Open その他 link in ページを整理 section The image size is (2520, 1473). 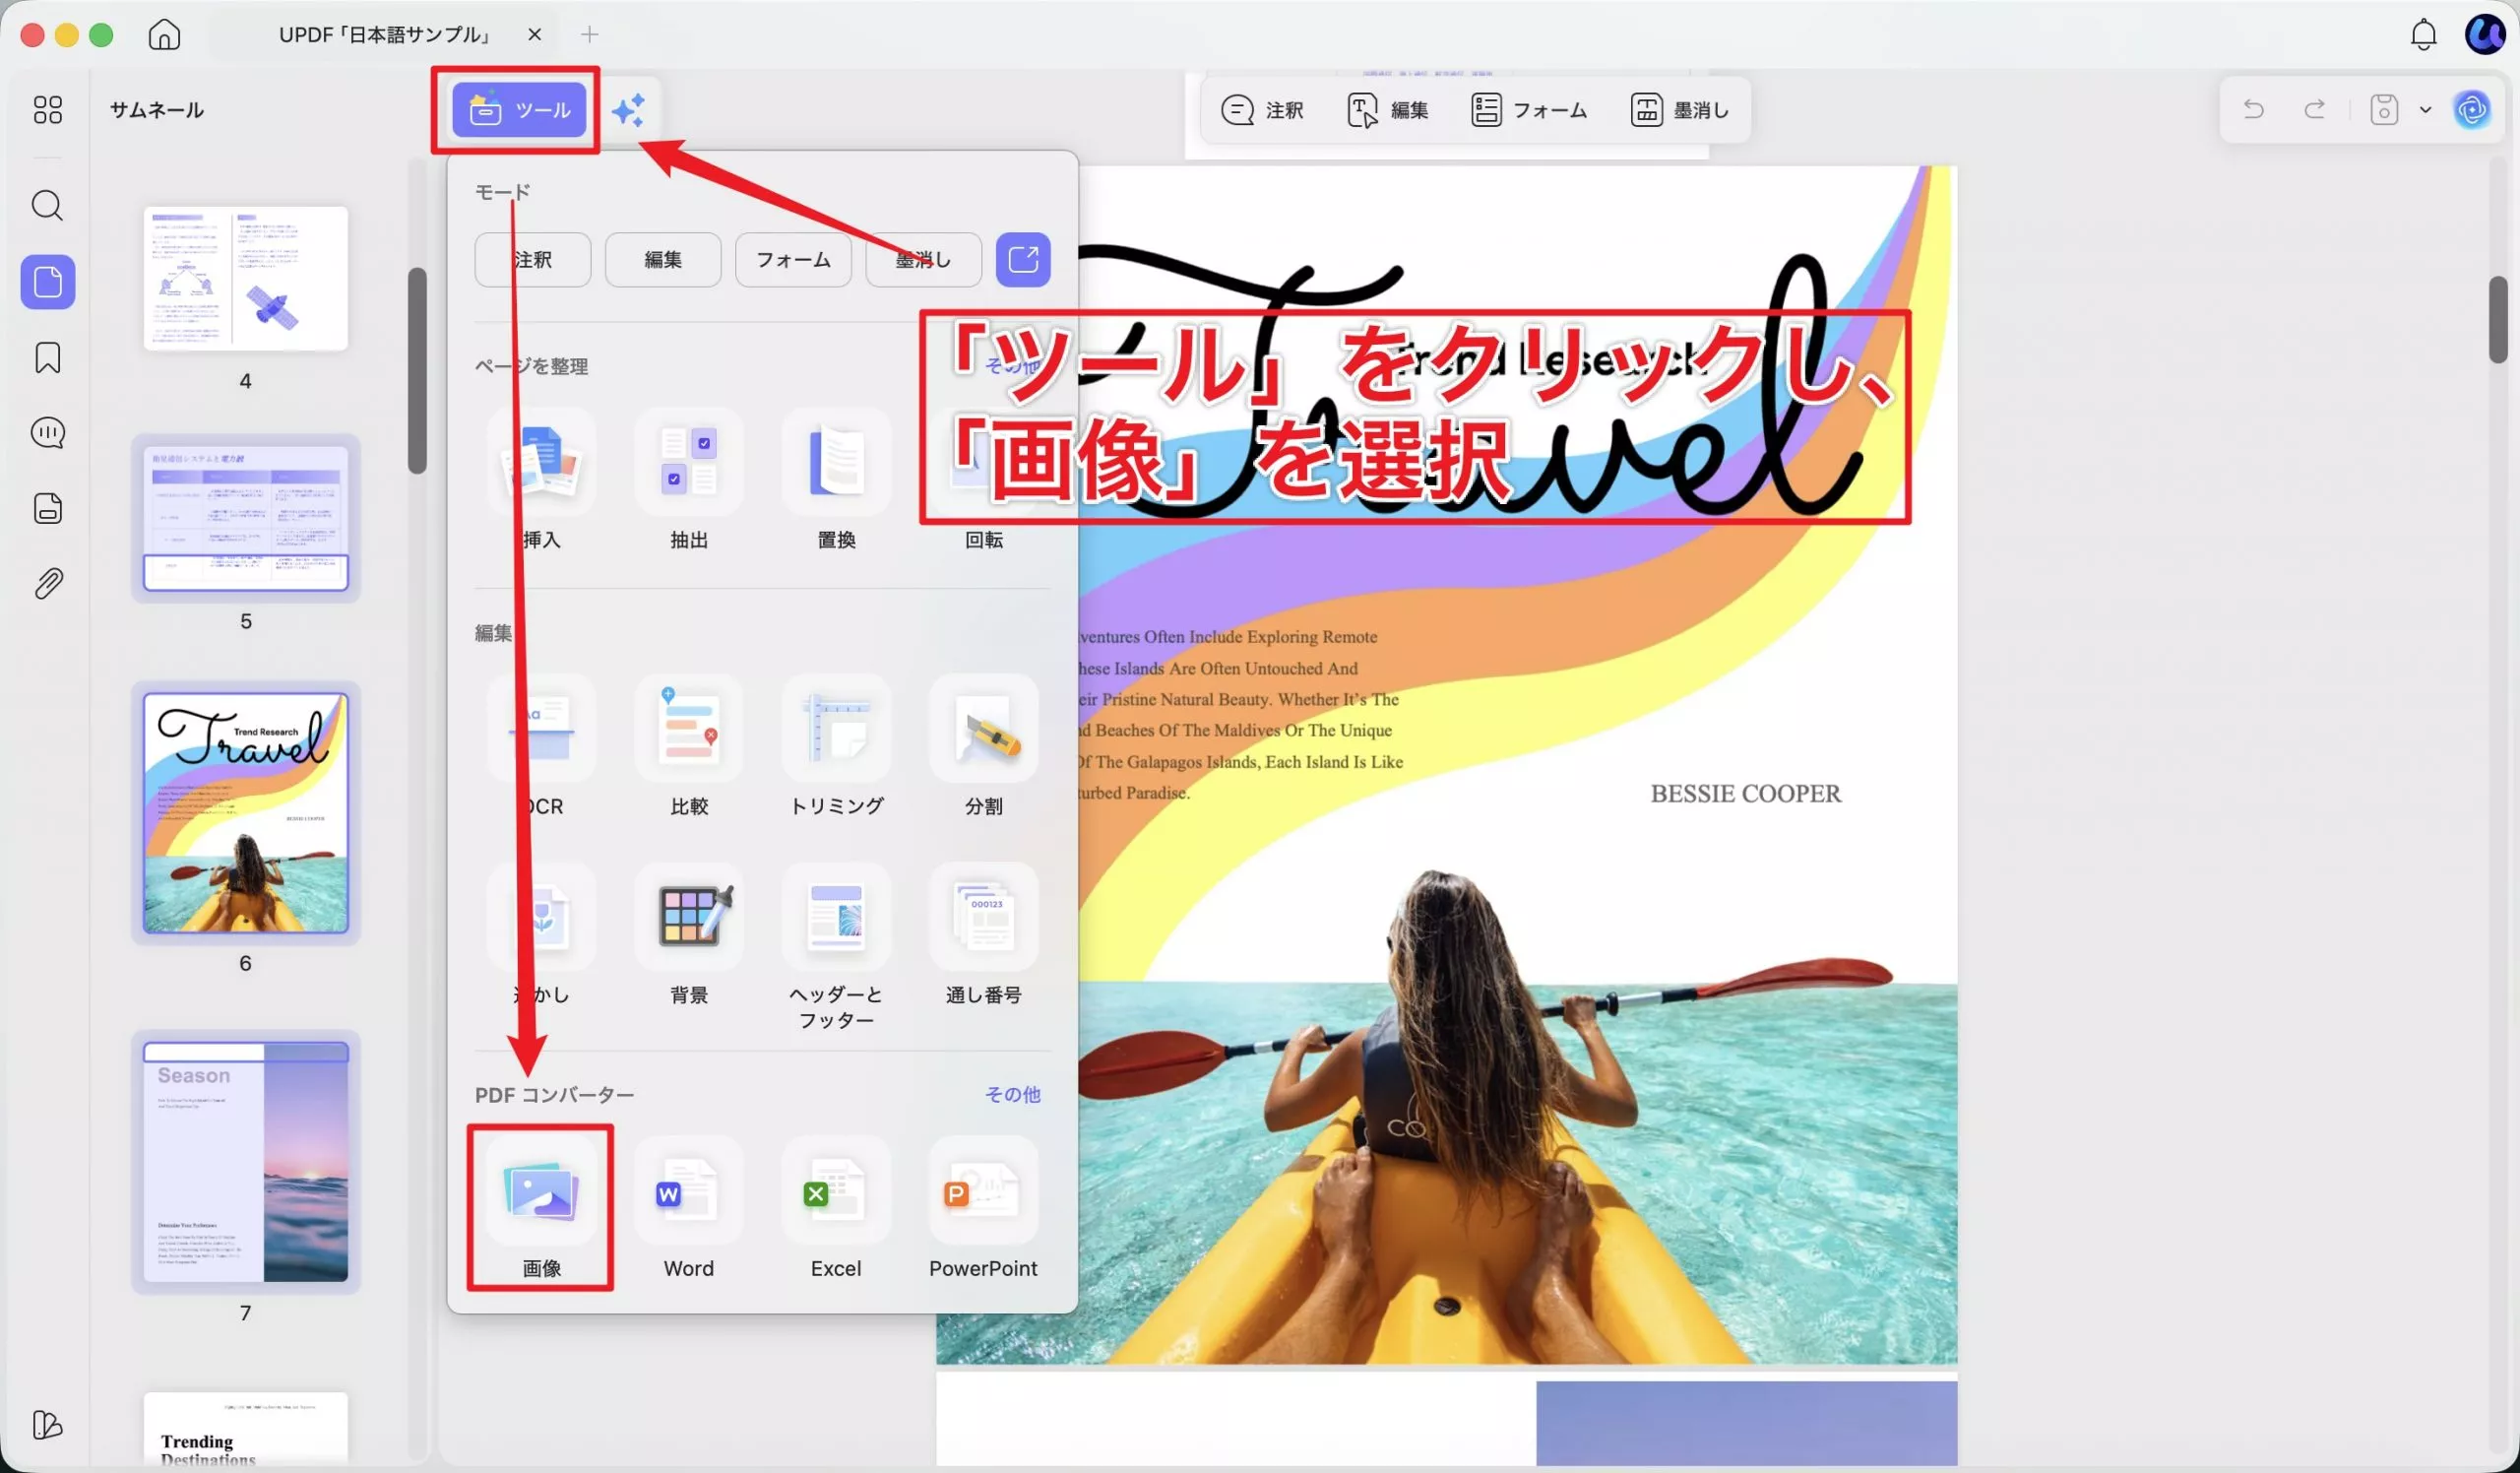(x=1012, y=366)
